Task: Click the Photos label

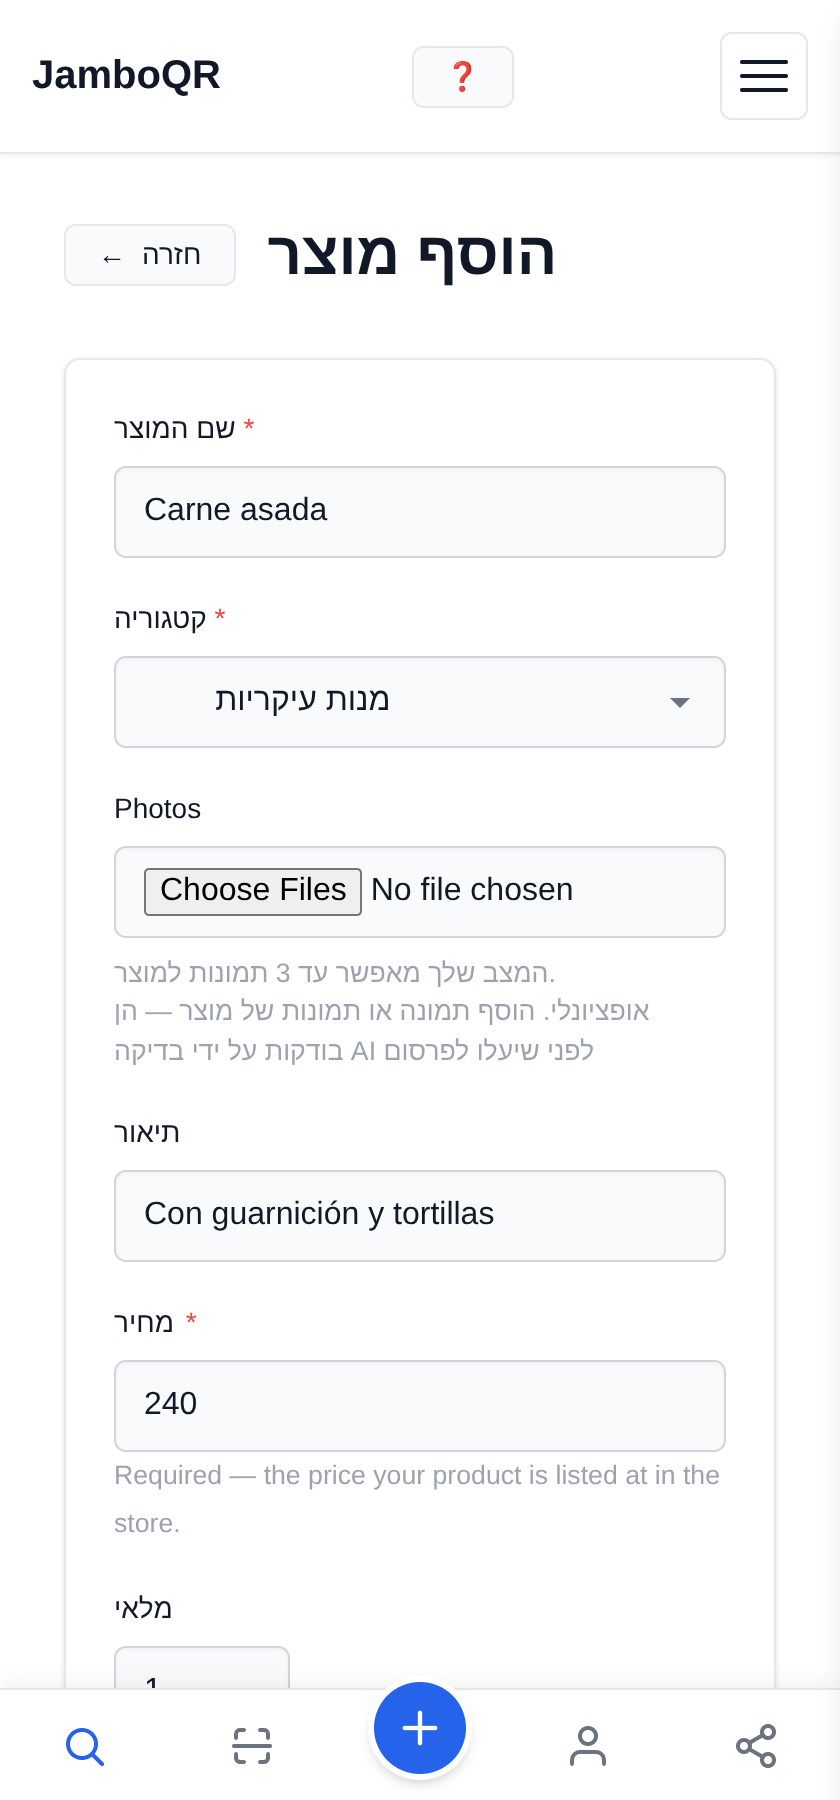Action: pos(158,809)
